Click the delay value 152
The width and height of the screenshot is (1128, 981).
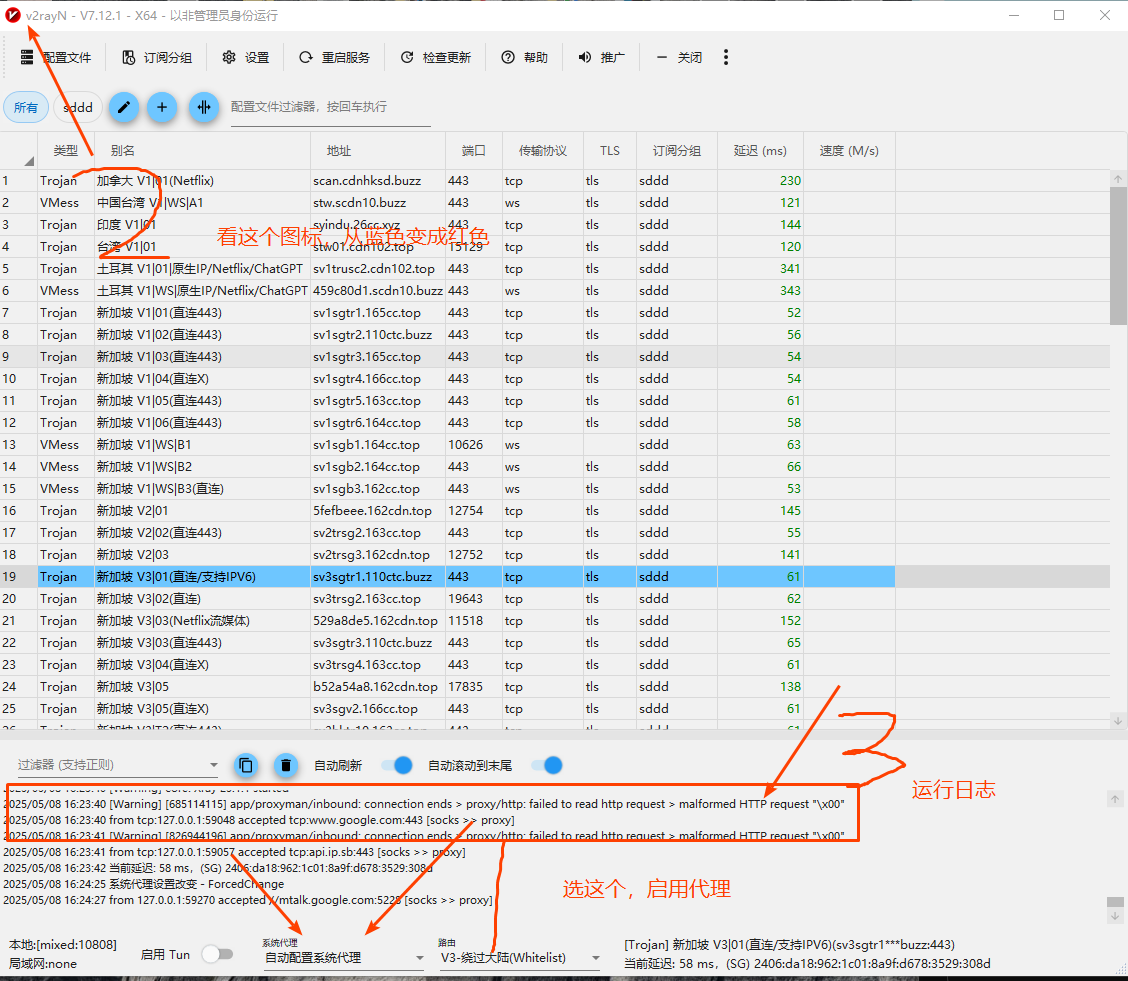(x=790, y=621)
